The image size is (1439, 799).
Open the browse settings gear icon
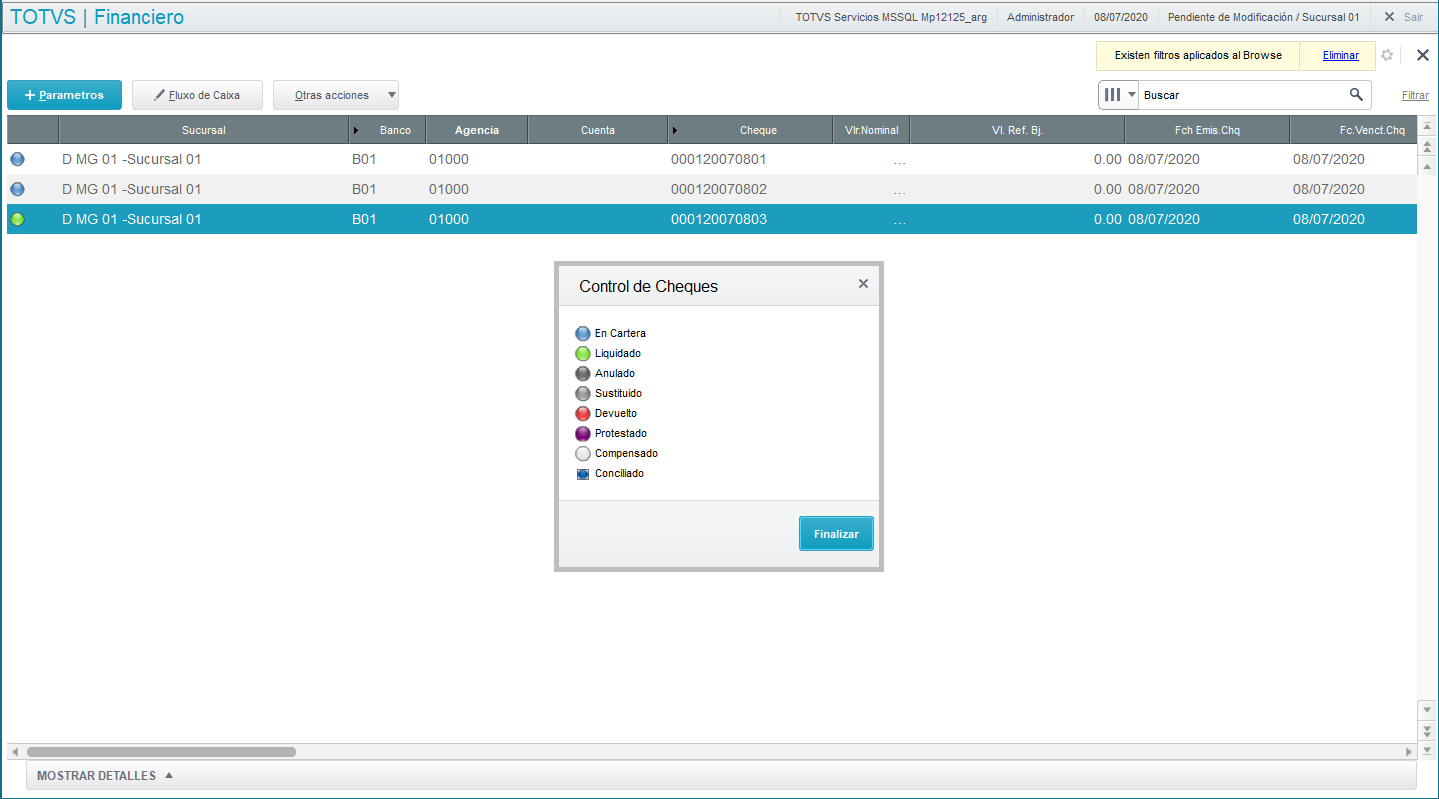[x=1387, y=55]
